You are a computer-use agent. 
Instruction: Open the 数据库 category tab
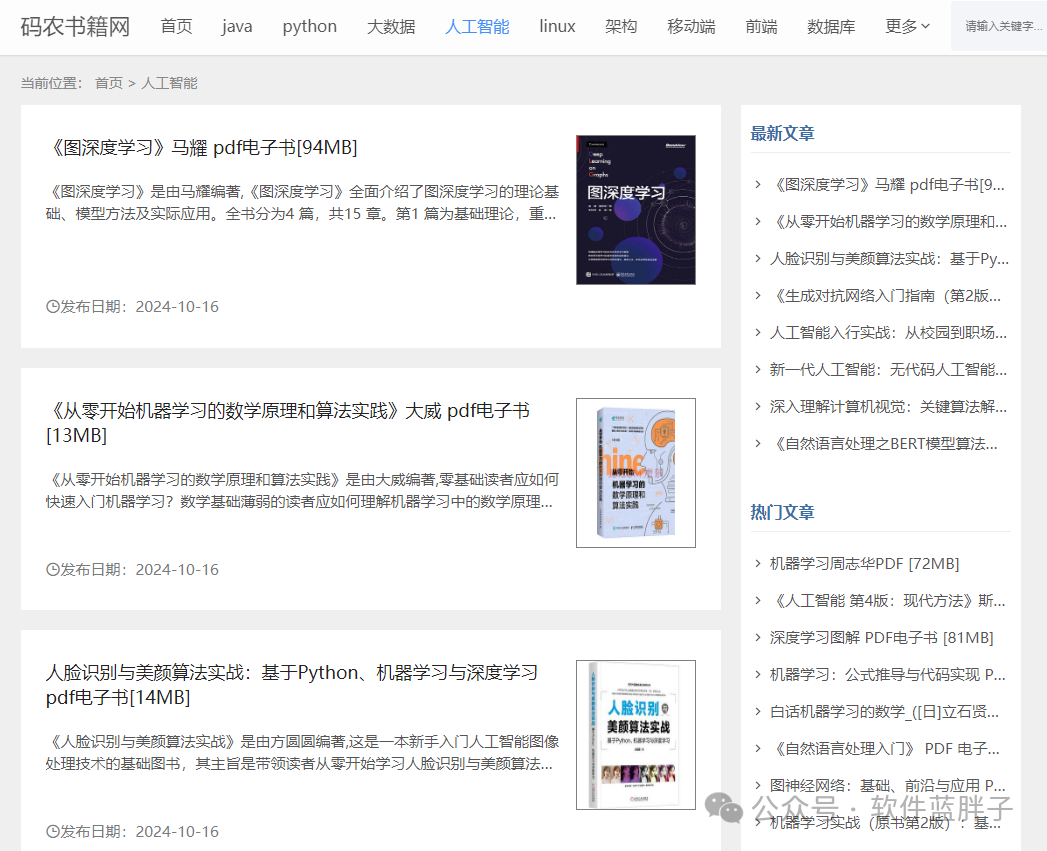click(x=831, y=27)
